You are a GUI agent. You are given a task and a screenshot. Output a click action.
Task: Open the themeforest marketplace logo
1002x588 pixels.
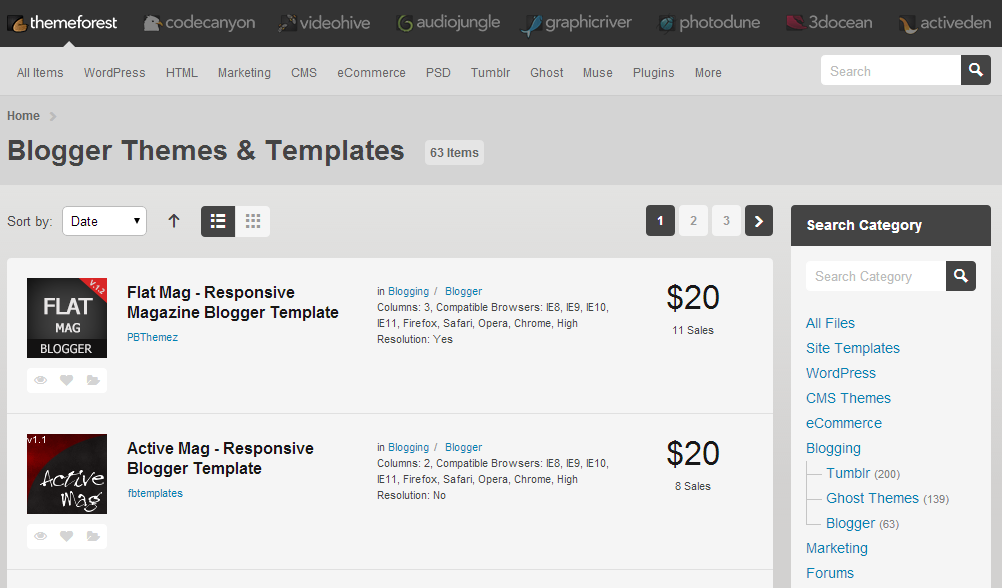click(62, 23)
